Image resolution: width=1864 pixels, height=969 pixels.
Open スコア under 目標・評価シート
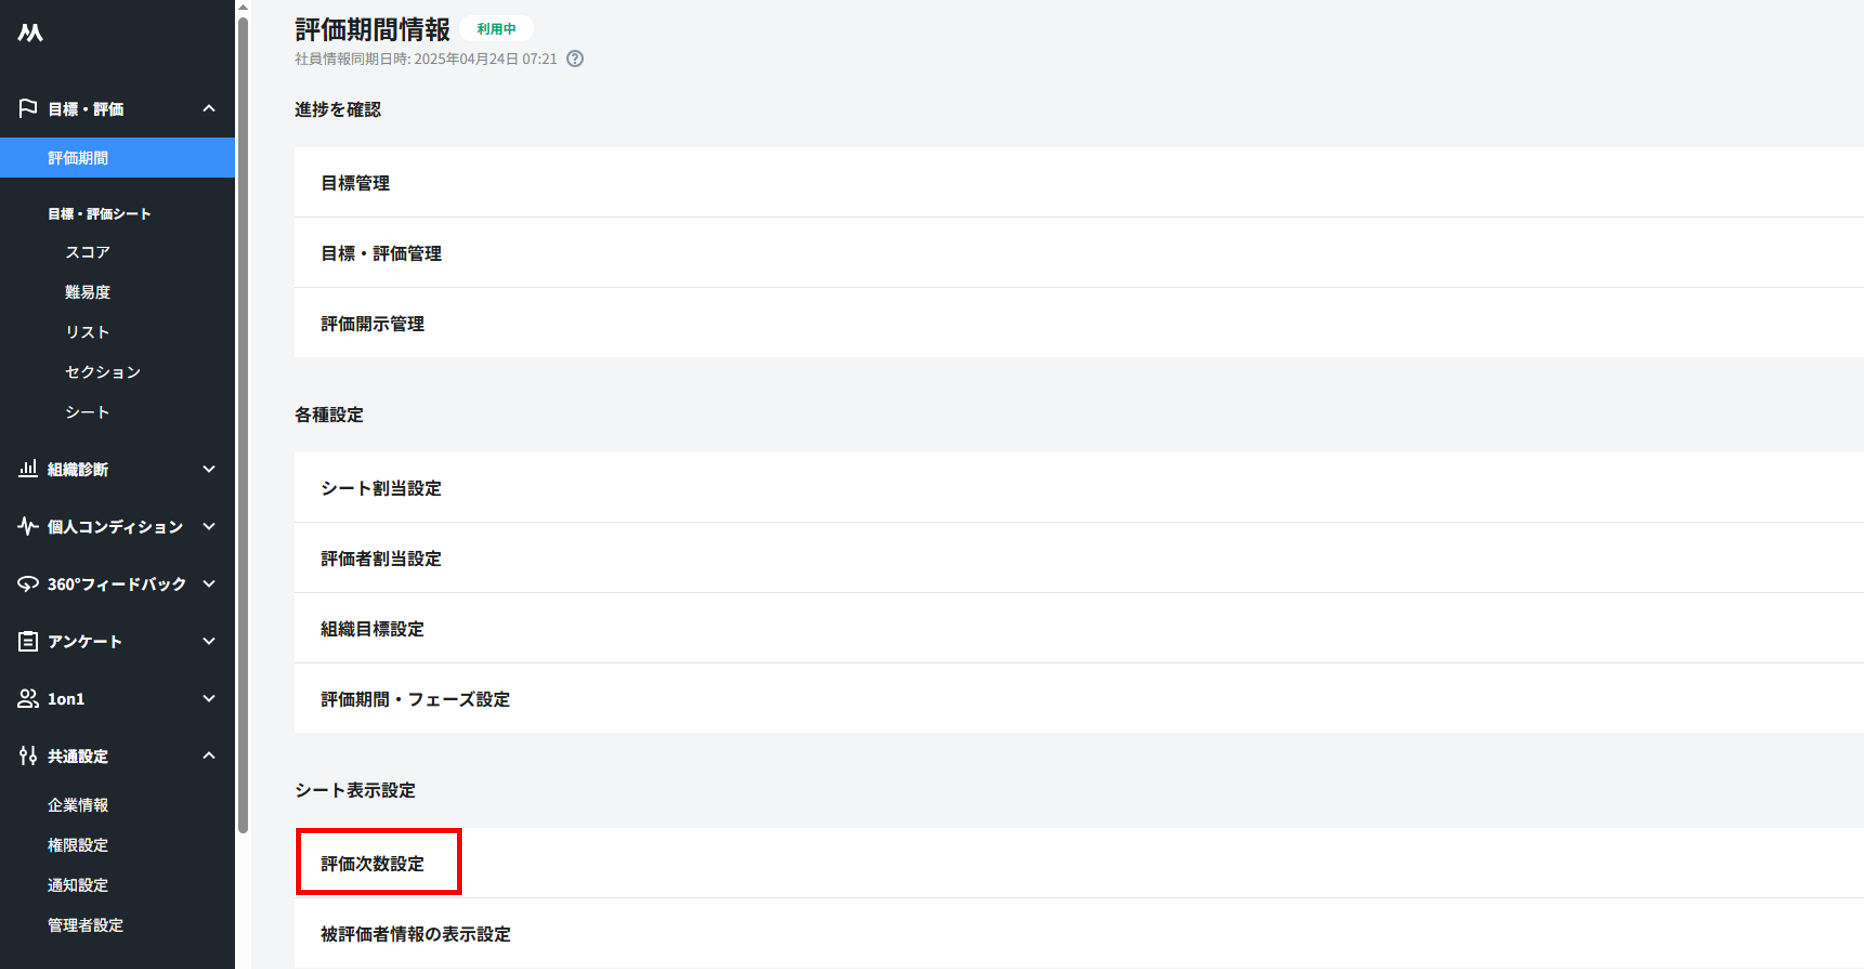tap(87, 252)
